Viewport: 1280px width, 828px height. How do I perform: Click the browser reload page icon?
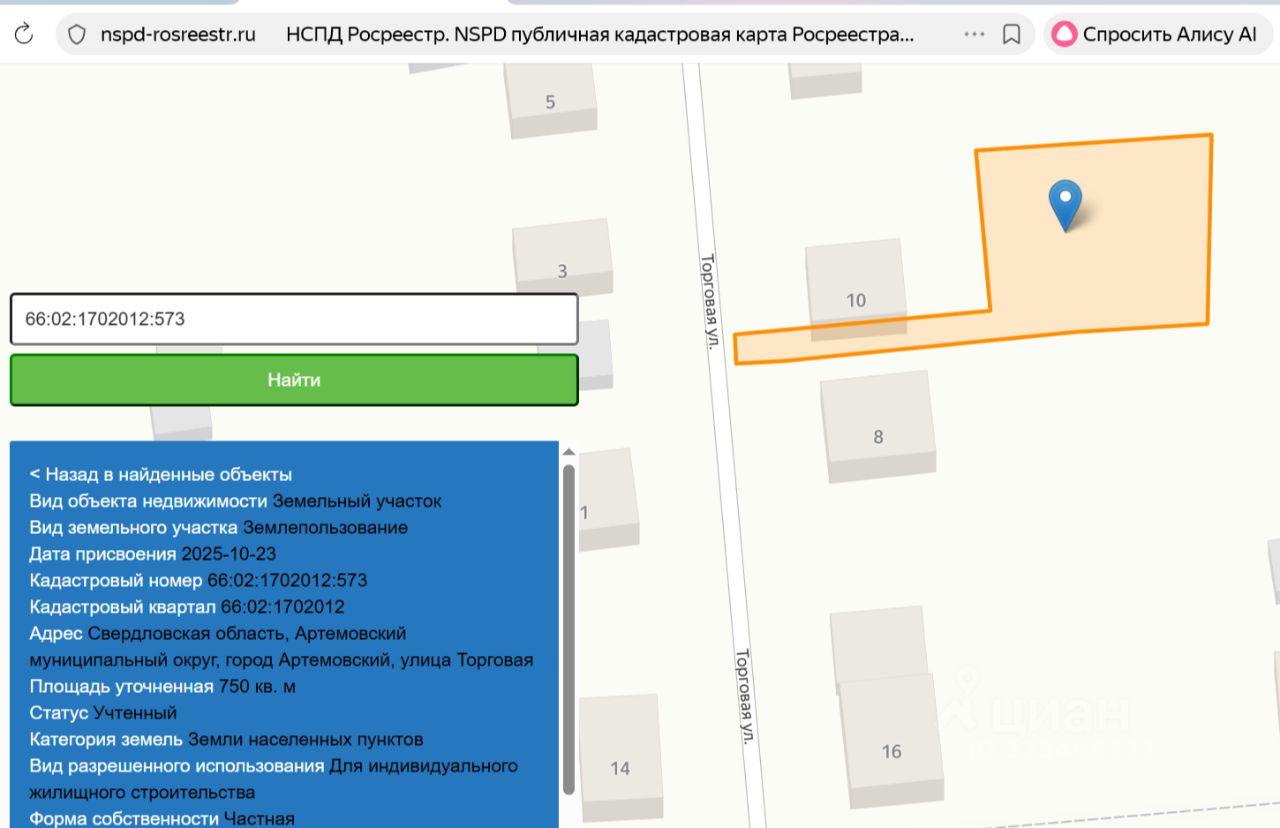pos(23,34)
